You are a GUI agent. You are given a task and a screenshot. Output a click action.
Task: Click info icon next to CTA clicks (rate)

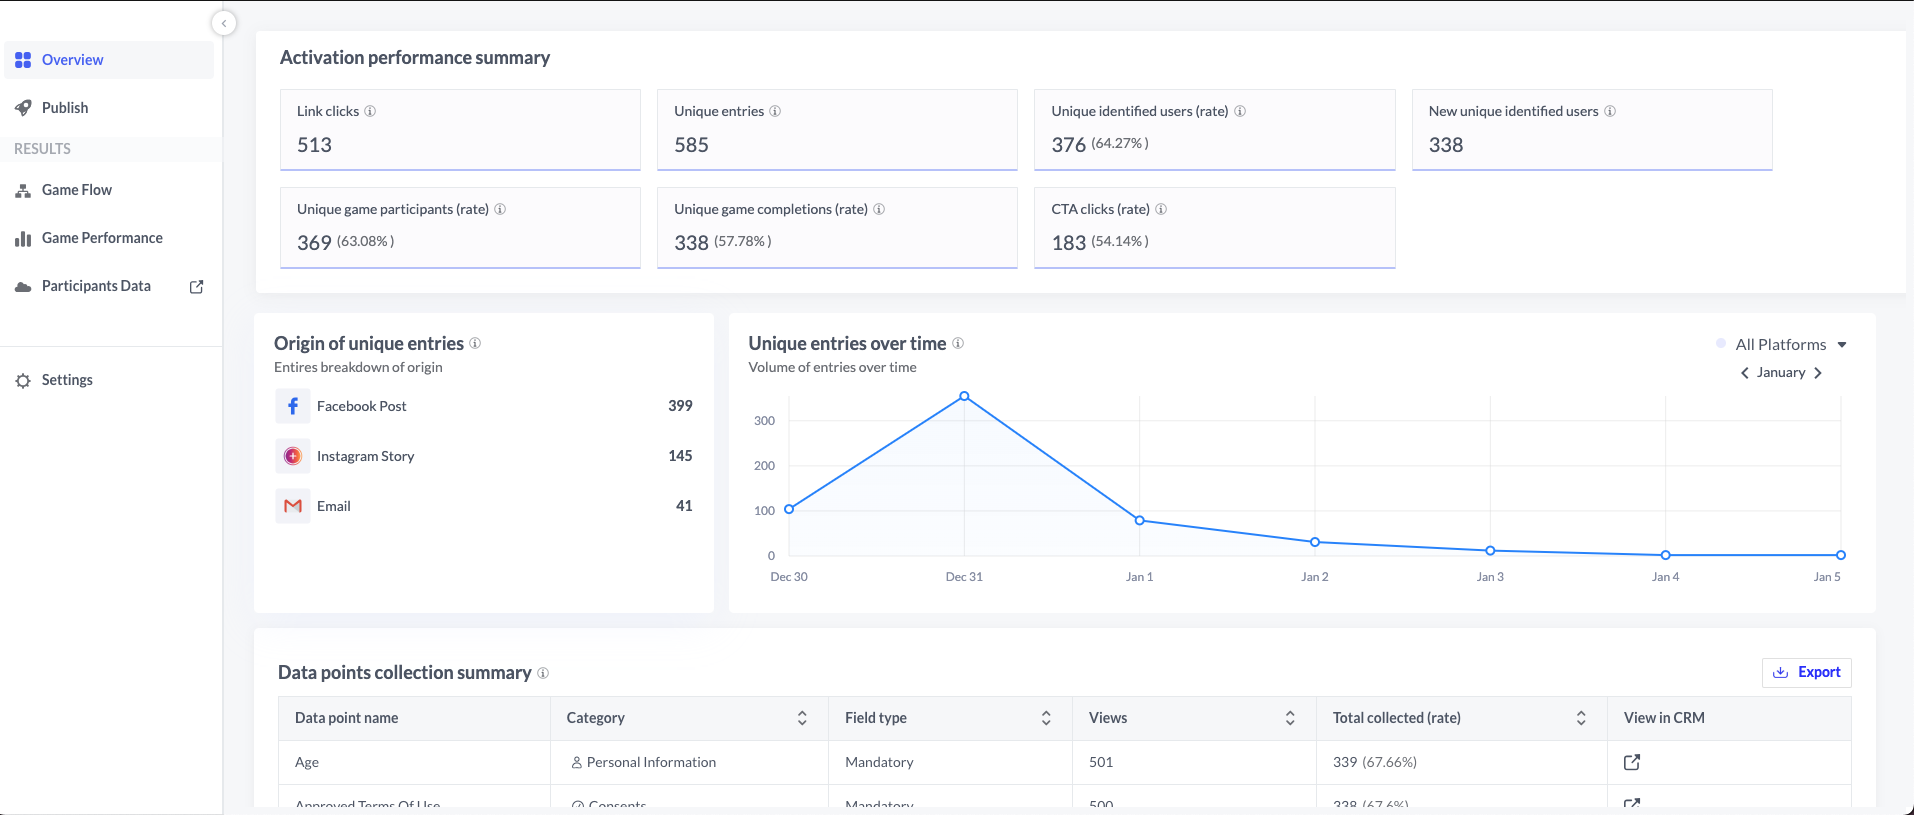coord(1161,209)
